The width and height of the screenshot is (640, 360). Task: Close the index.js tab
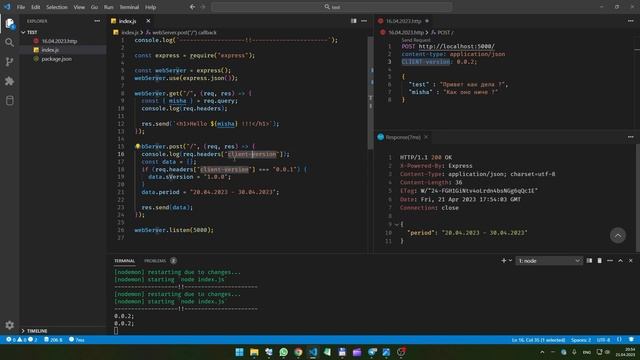148,21
